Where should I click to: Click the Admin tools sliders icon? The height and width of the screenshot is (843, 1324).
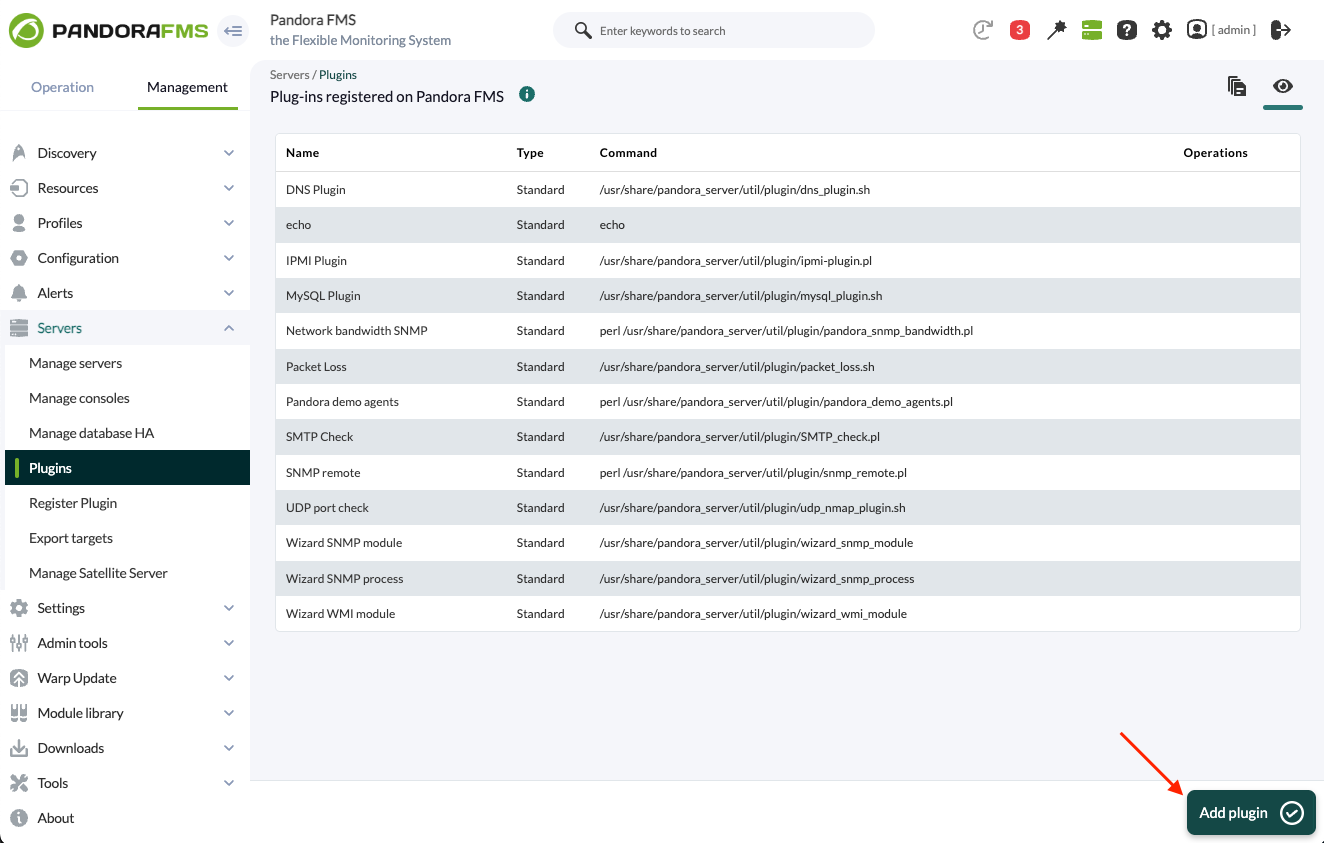coord(18,643)
